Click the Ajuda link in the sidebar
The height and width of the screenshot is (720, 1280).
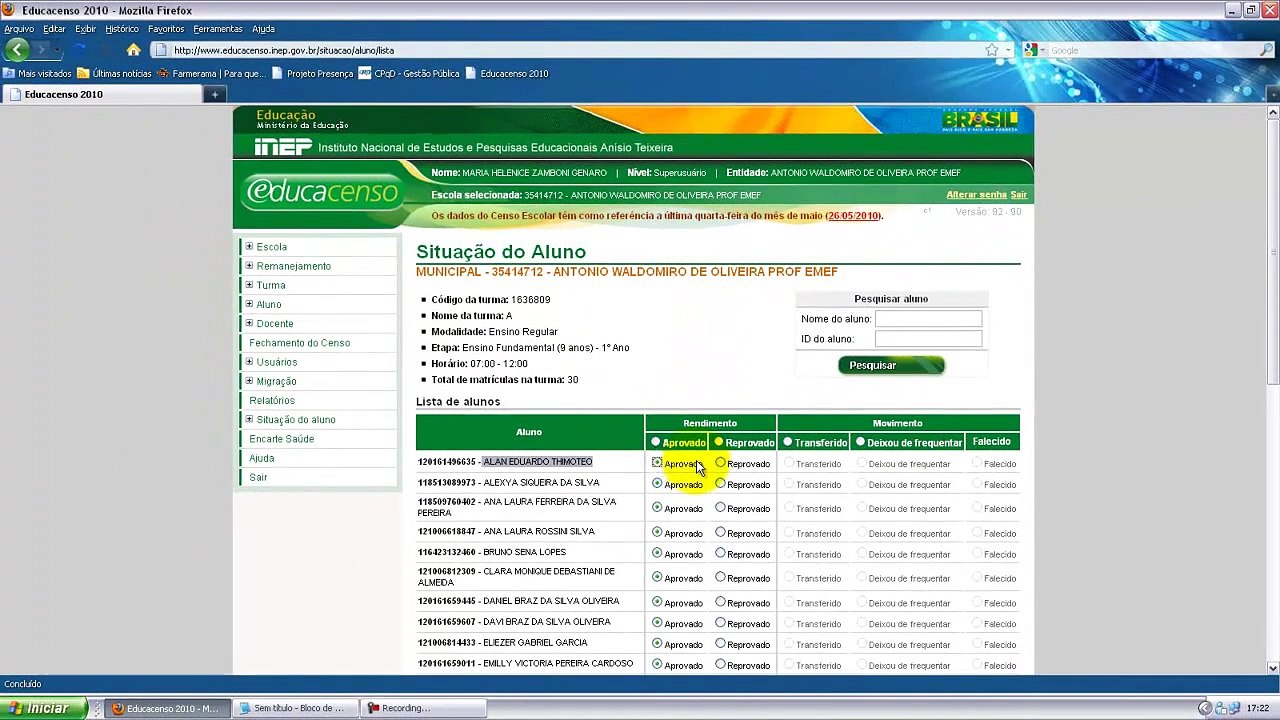(x=261, y=458)
